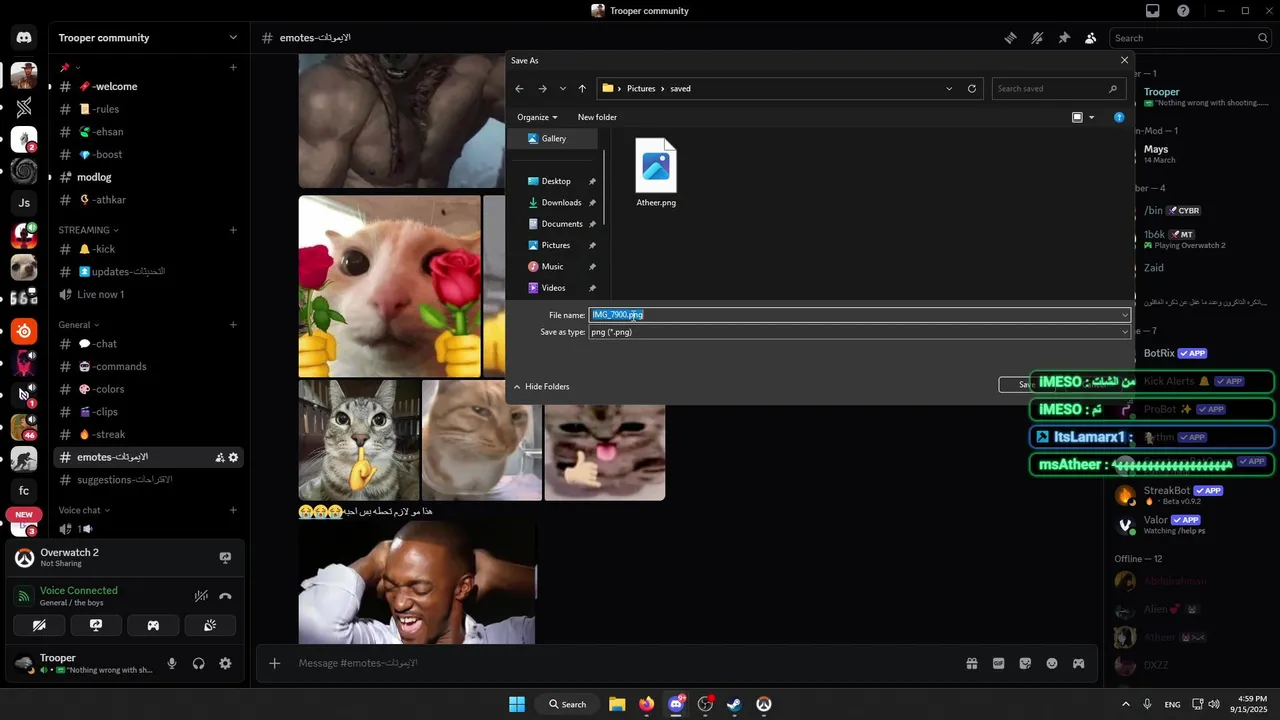Open Threads icon in channel header
1280x720 pixels.
pos(1011,38)
